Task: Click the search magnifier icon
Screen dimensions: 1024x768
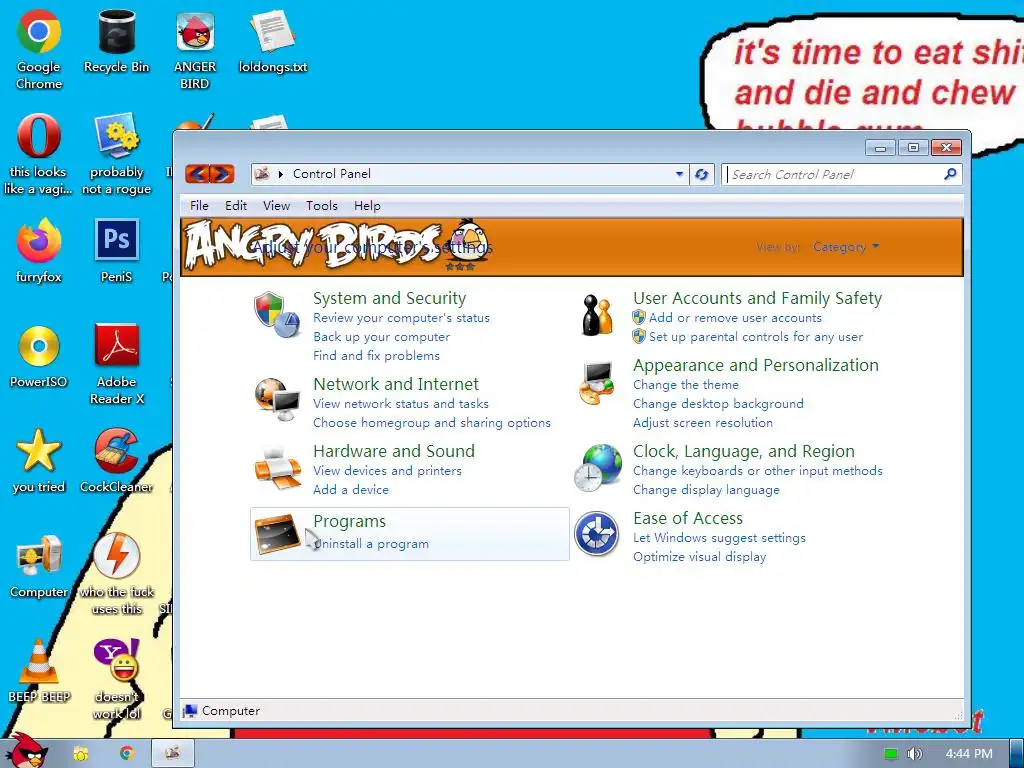Action: (x=950, y=174)
